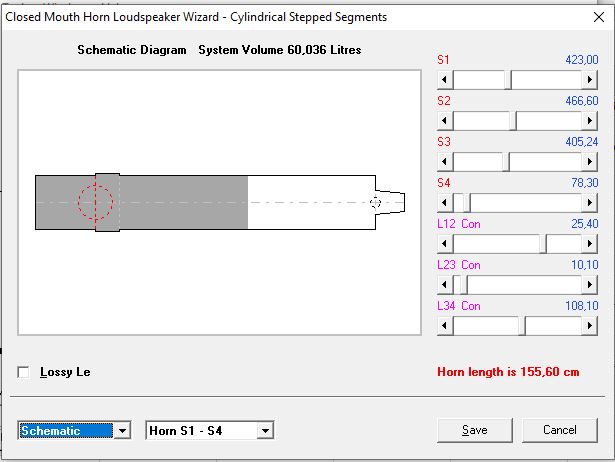Click the System Volume 60,036 Litres text
The width and height of the screenshot is (615, 462).
pos(280,50)
